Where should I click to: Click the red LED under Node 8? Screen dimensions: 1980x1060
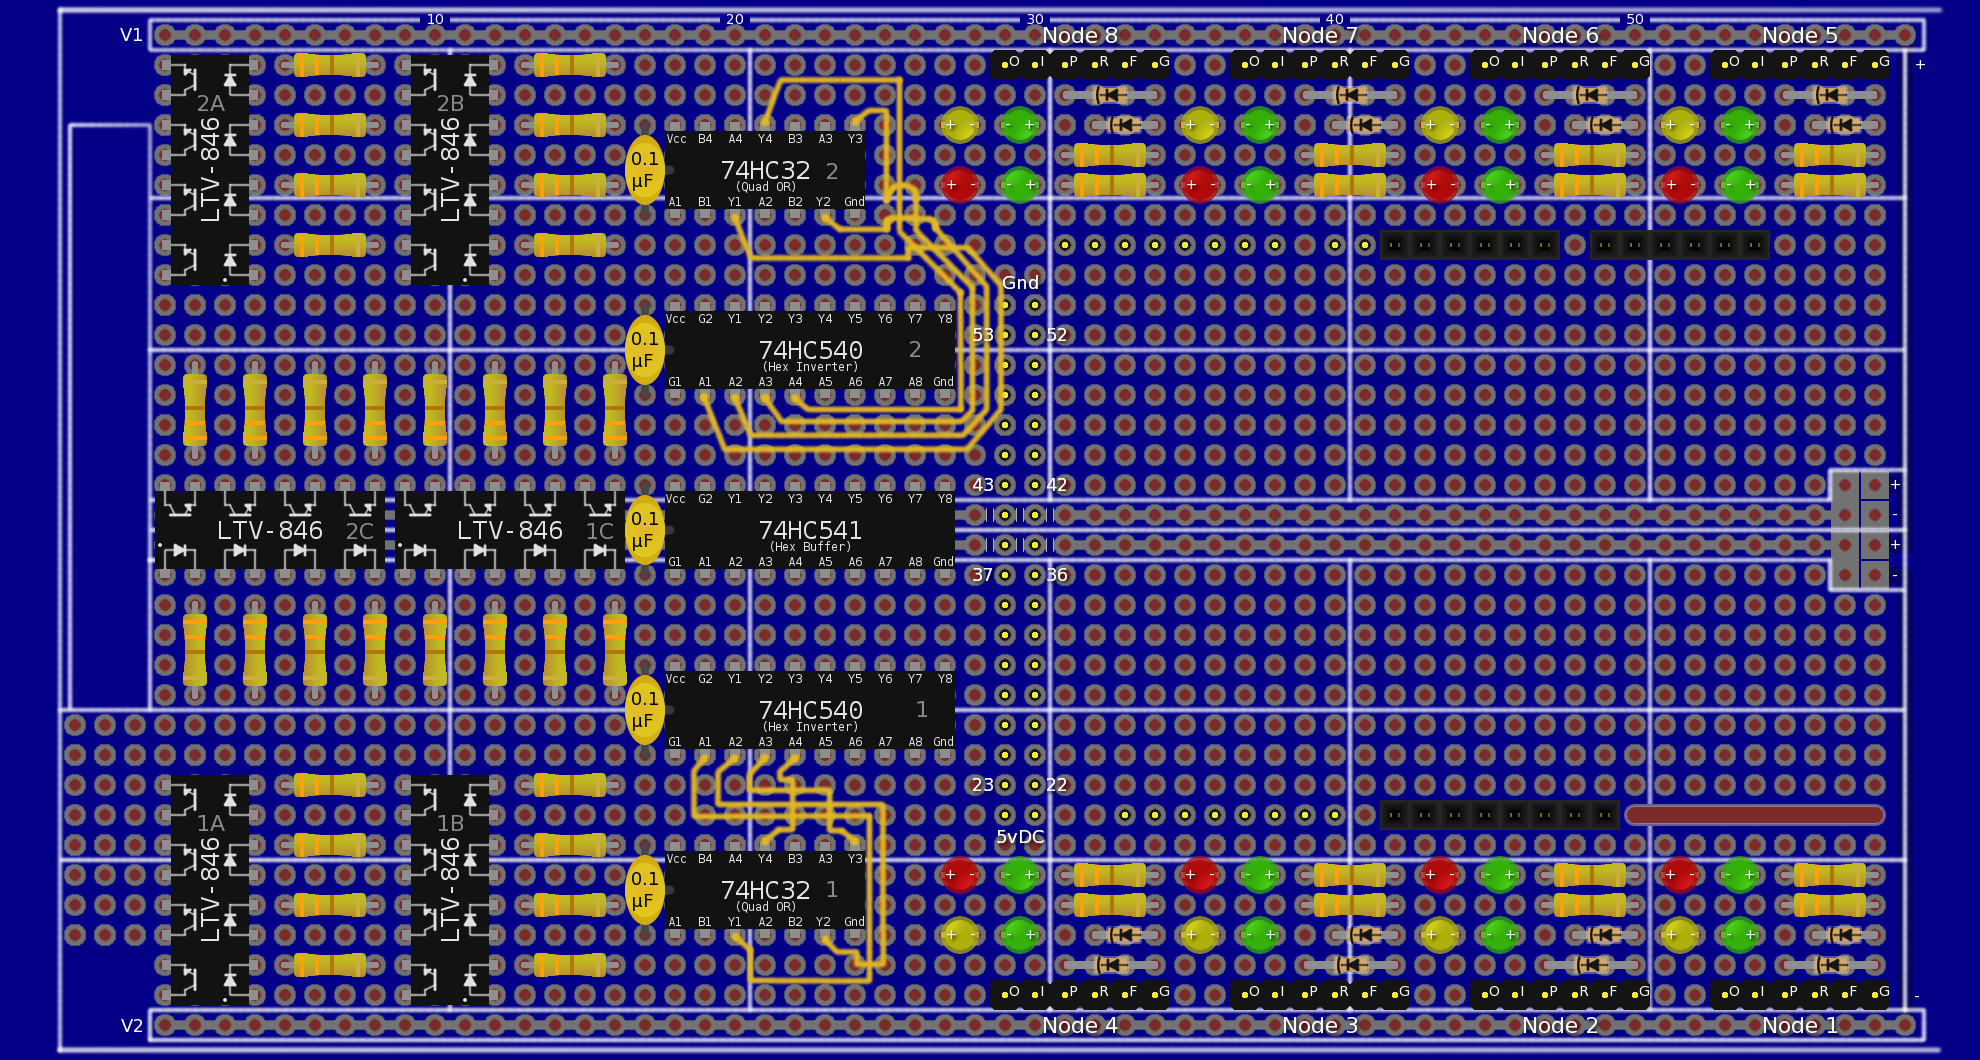pyautogui.click(x=960, y=185)
